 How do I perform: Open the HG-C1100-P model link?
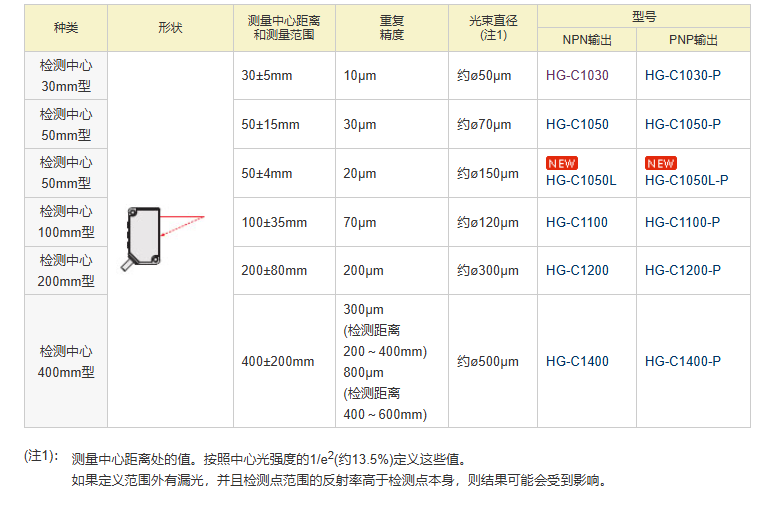tap(682, 222)
